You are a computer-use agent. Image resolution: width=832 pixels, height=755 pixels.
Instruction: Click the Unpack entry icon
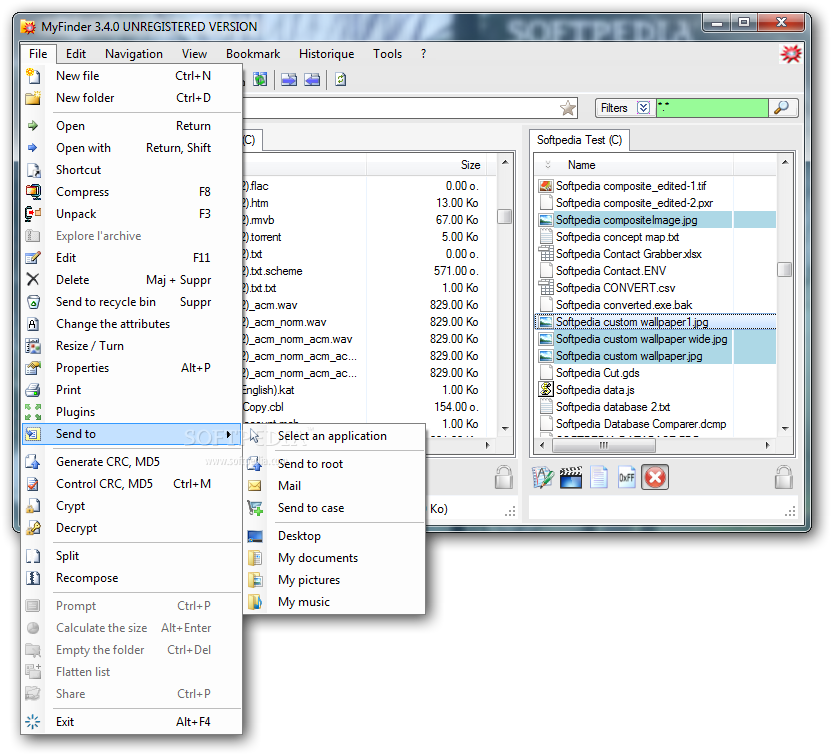pos(33,214)
